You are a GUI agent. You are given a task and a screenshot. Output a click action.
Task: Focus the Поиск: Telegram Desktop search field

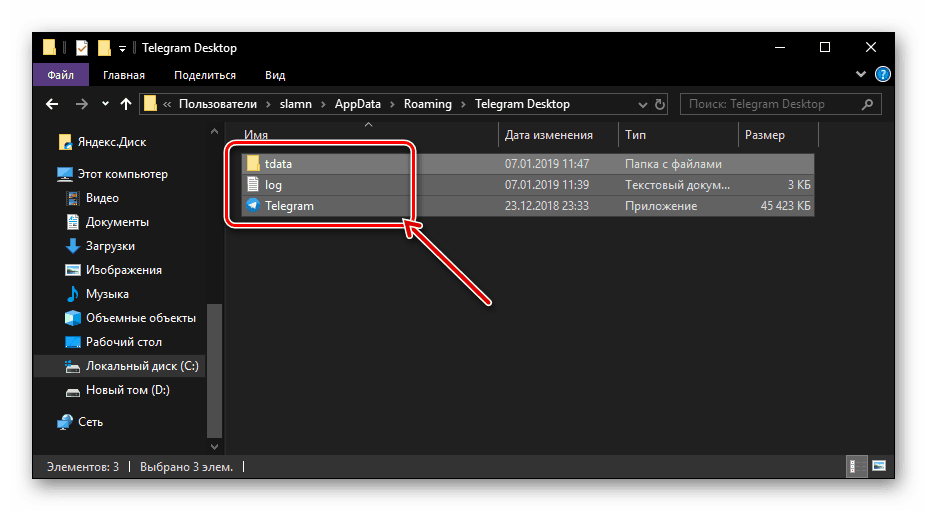tap(780, 104)
